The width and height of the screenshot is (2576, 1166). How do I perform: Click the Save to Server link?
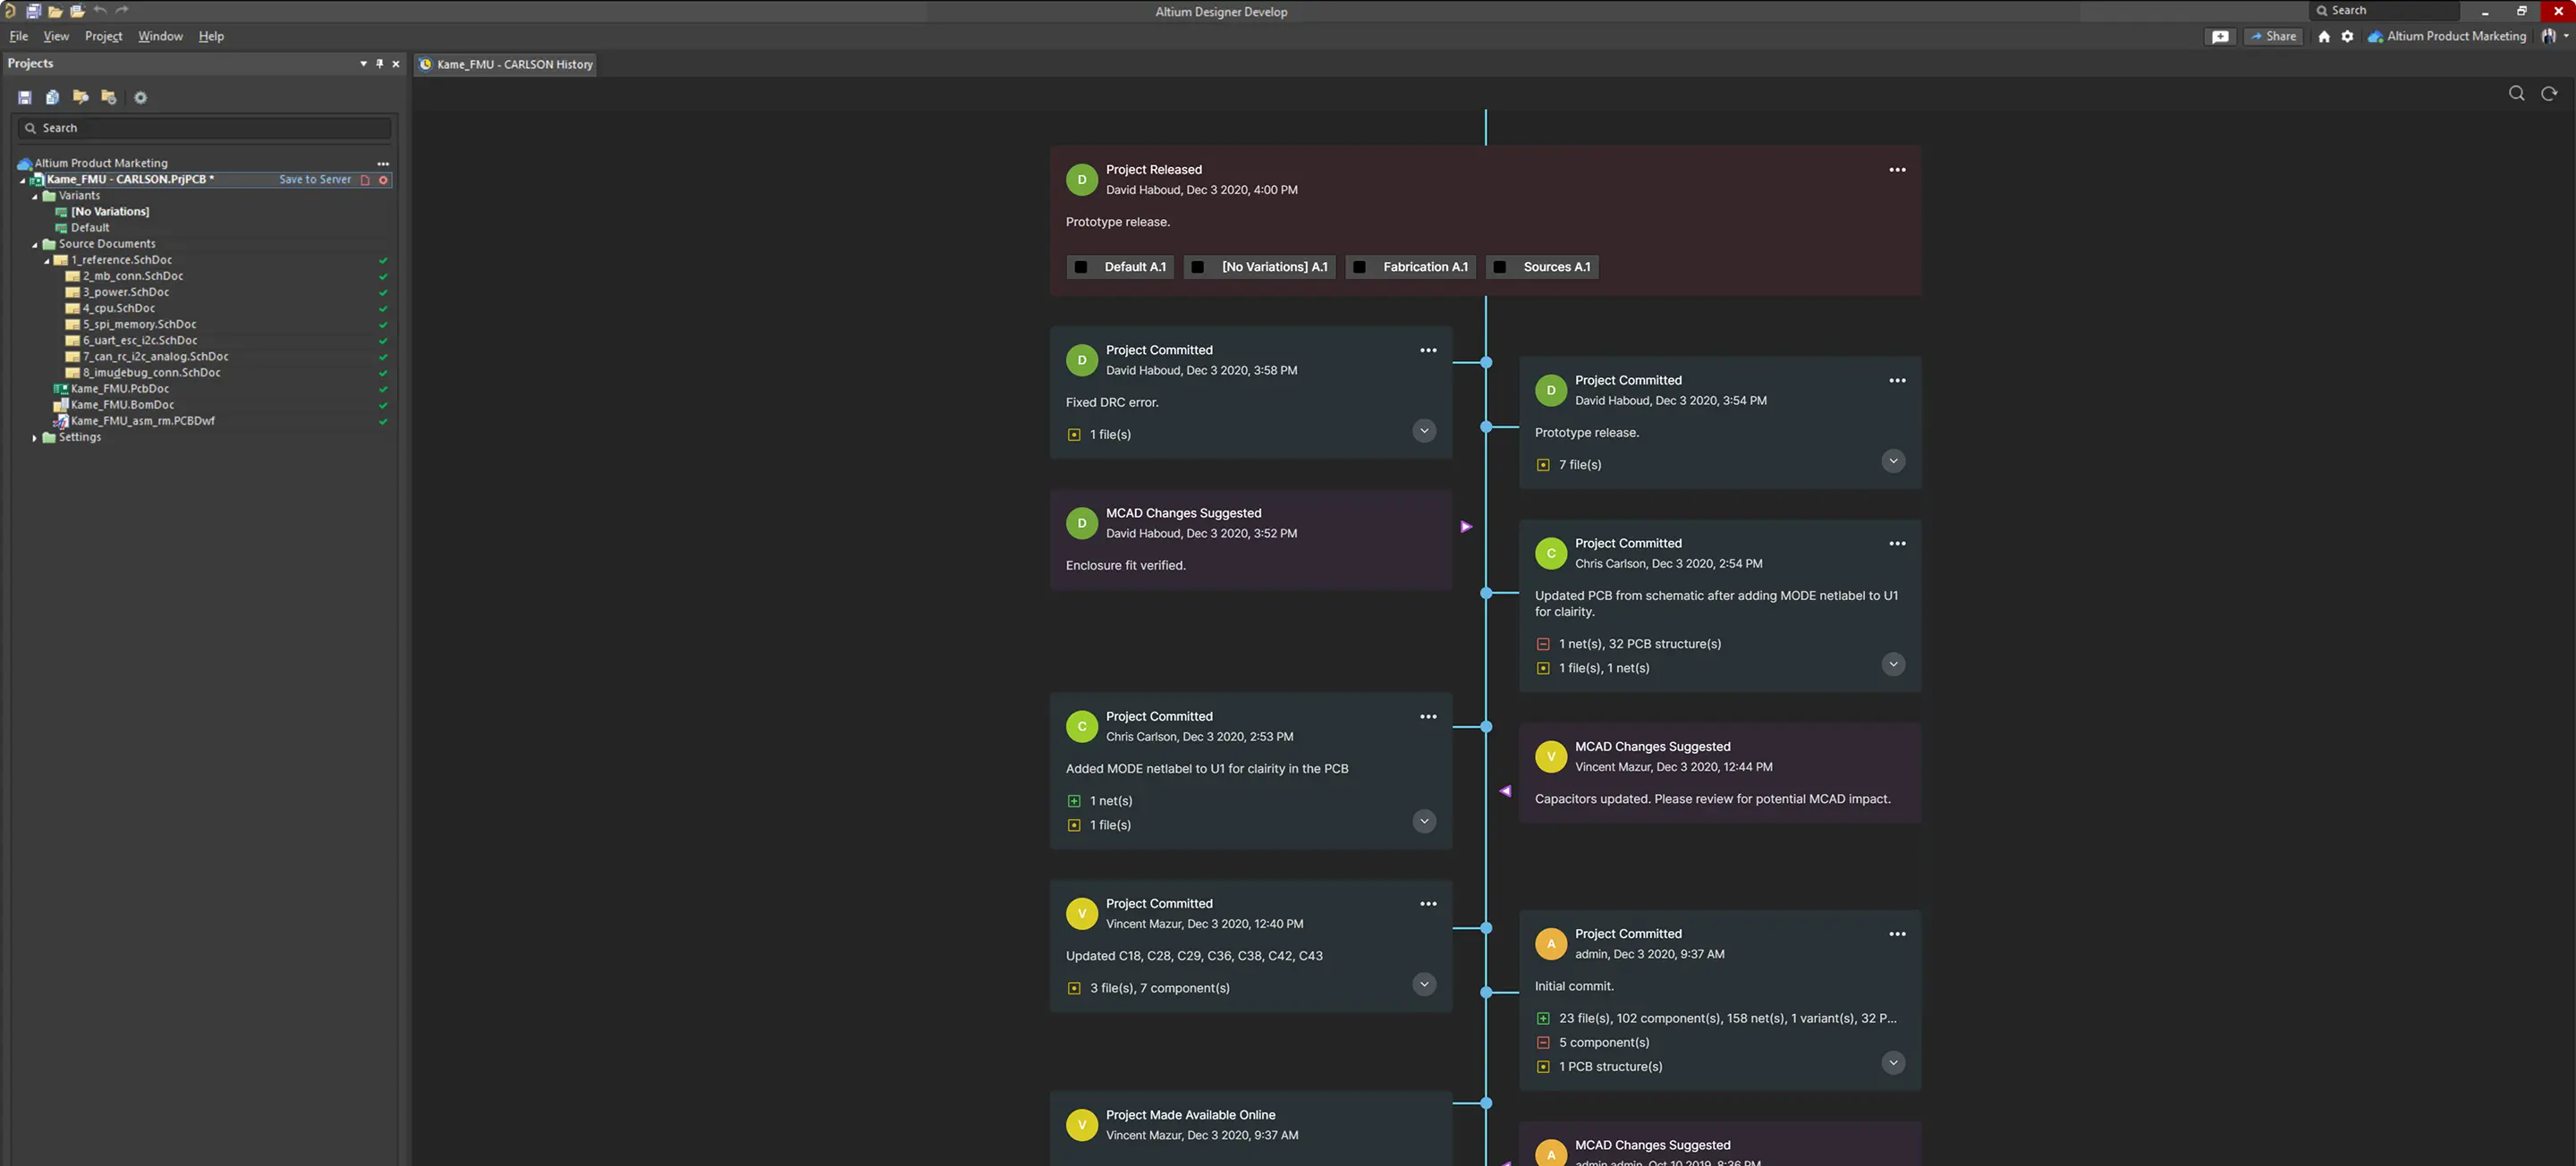coord(315,180)
